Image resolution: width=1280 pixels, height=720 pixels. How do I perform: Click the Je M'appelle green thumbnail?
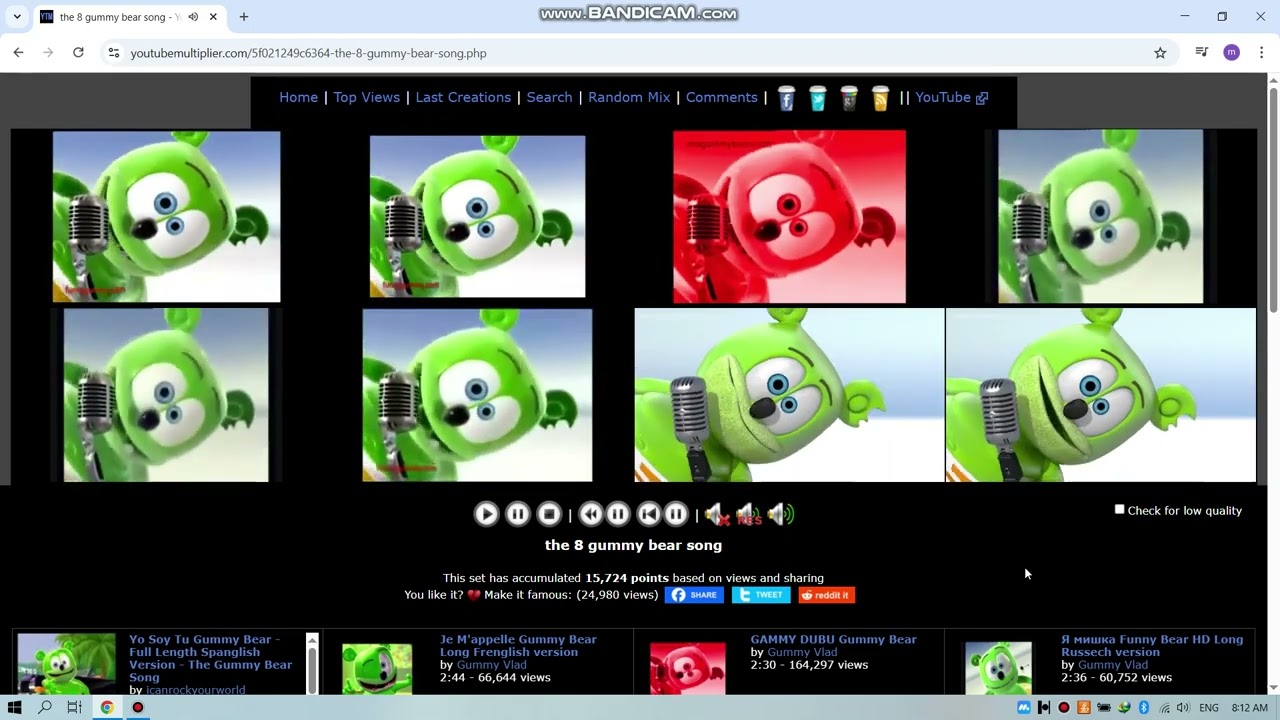click(377, 668)
